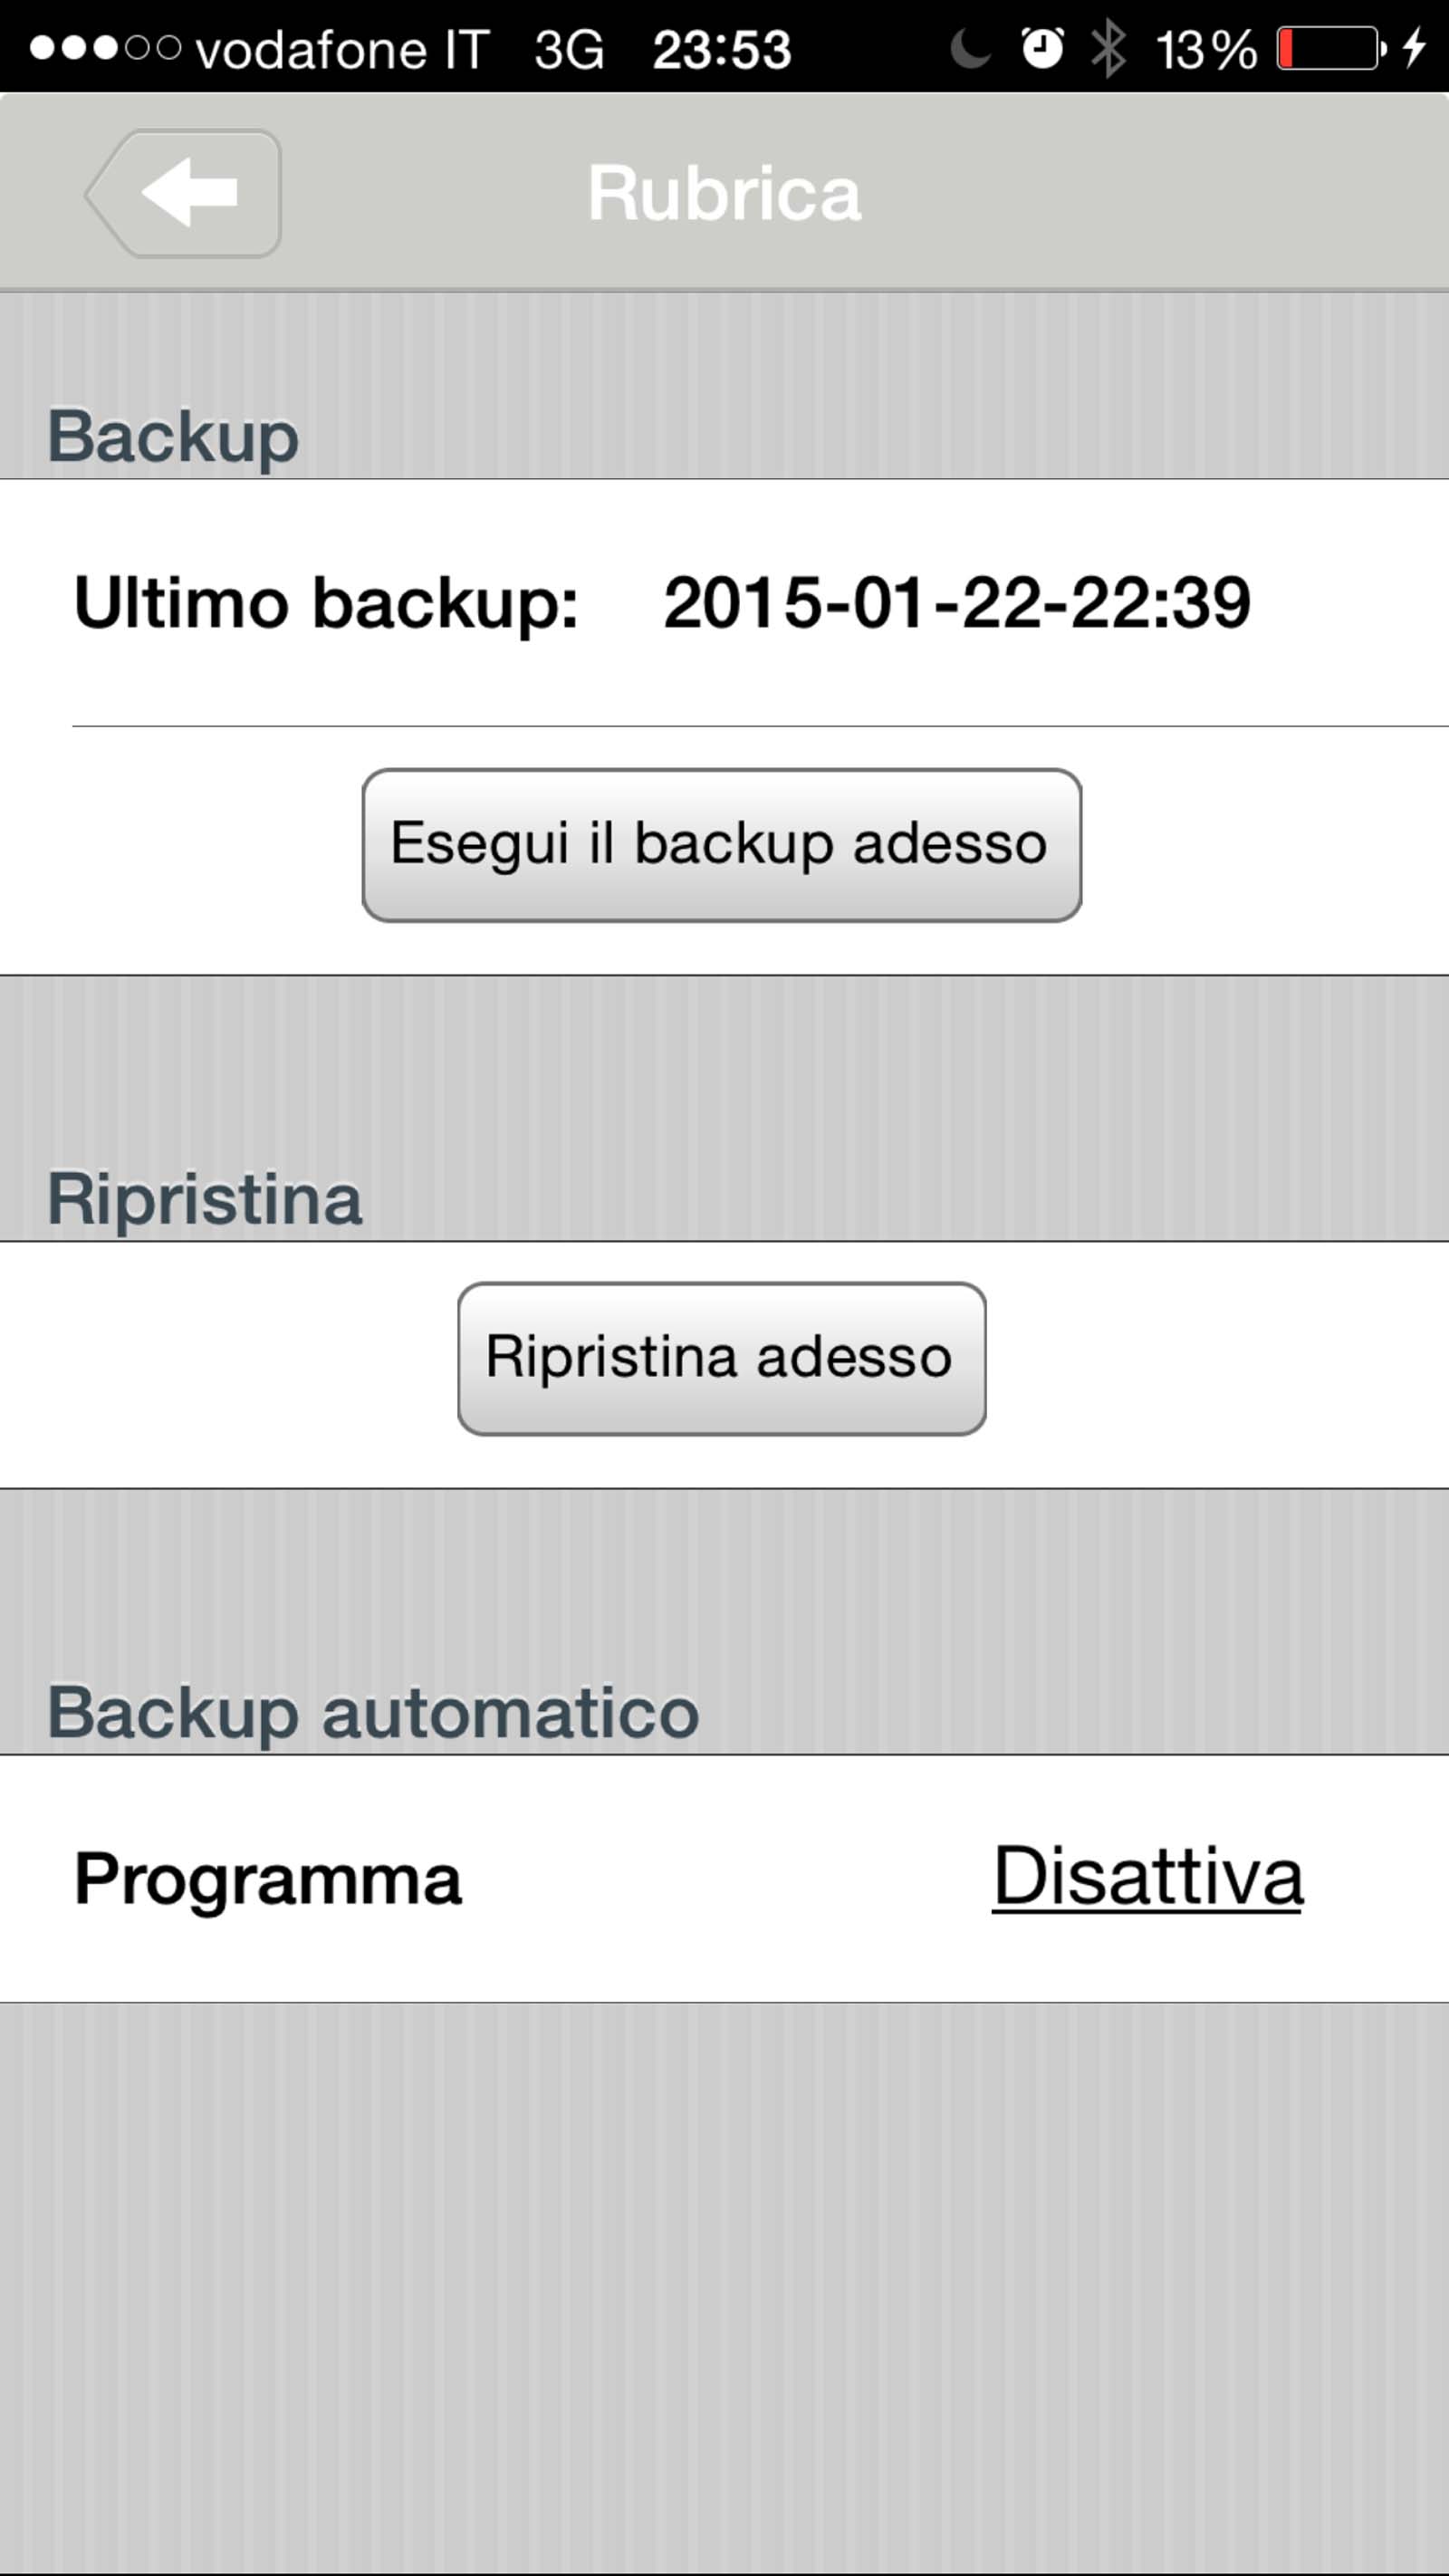Viewport: 1449px width, 2576px height.
Task: Open the "Disattiva" schedule option
Action: click(1147, 1878)
